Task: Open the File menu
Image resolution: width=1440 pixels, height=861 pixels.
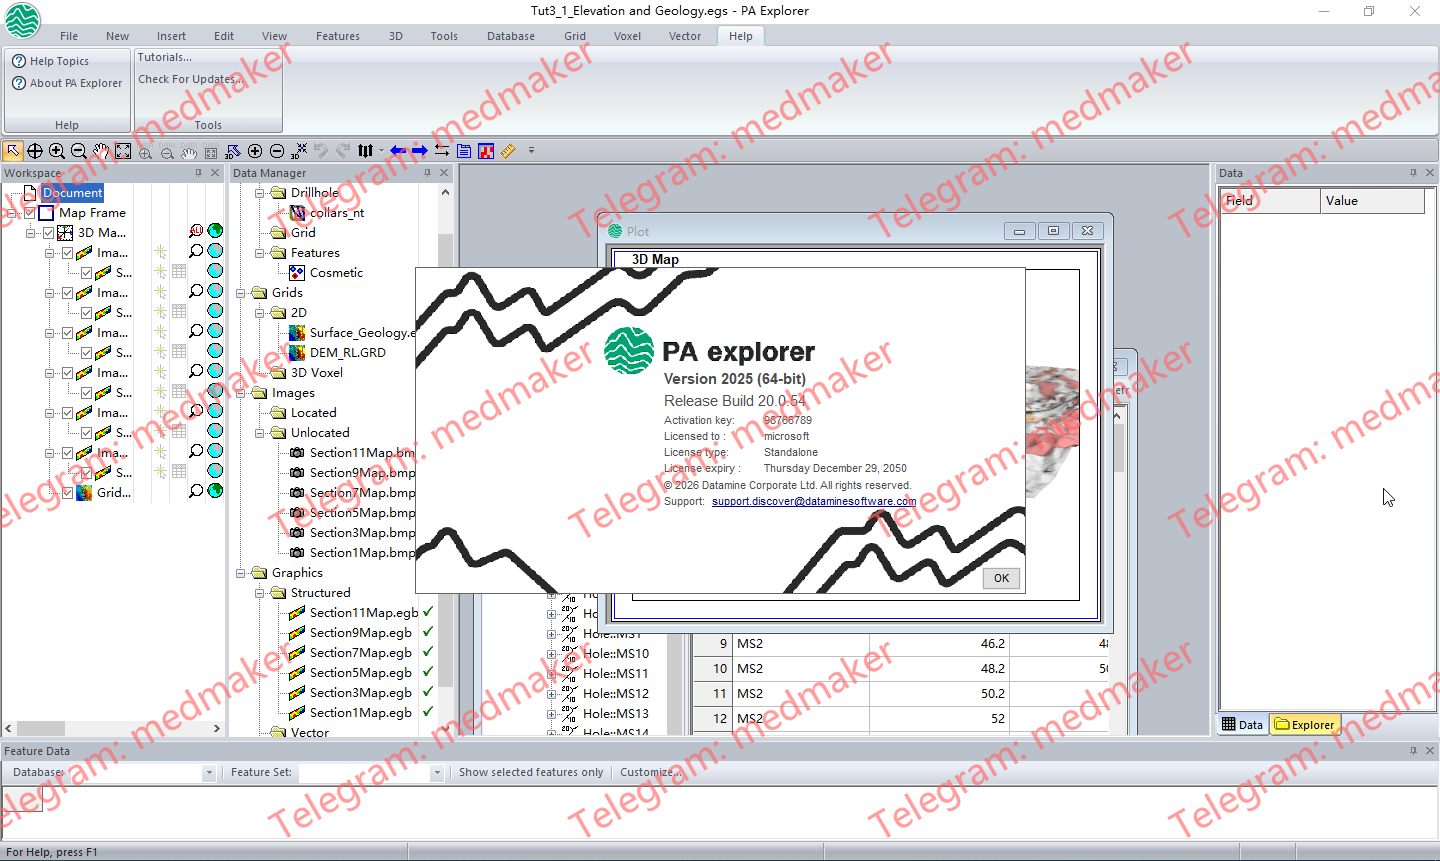Action: [x=69, y=36]
